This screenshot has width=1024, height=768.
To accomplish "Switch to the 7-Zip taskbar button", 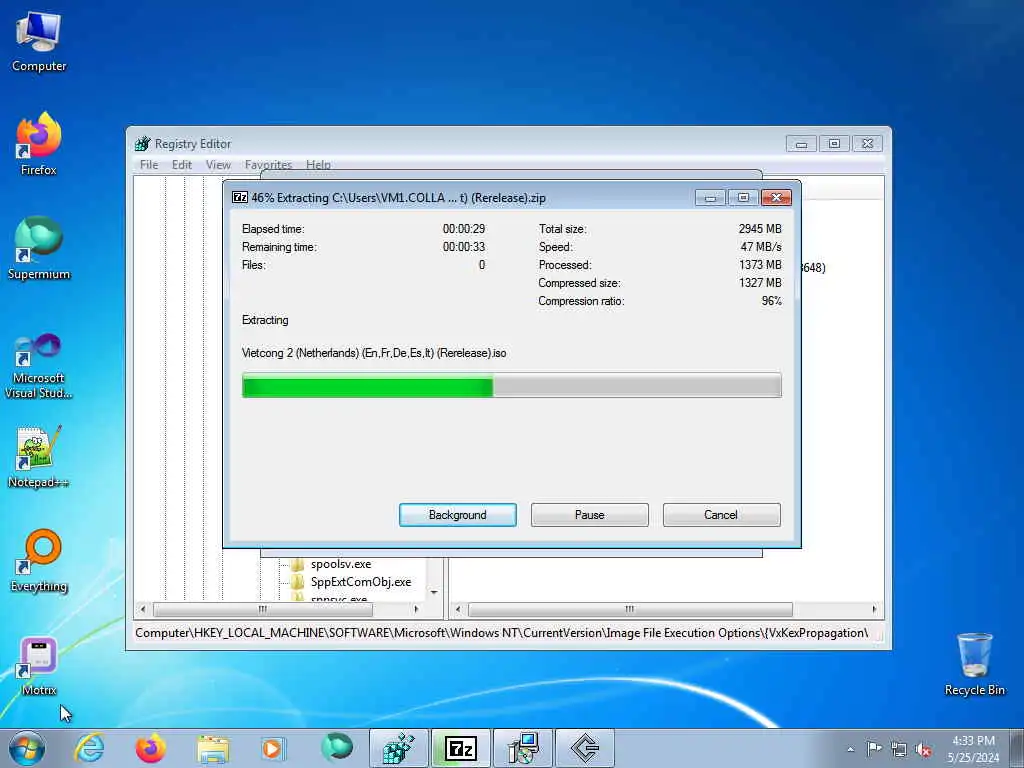I will 460,748.
